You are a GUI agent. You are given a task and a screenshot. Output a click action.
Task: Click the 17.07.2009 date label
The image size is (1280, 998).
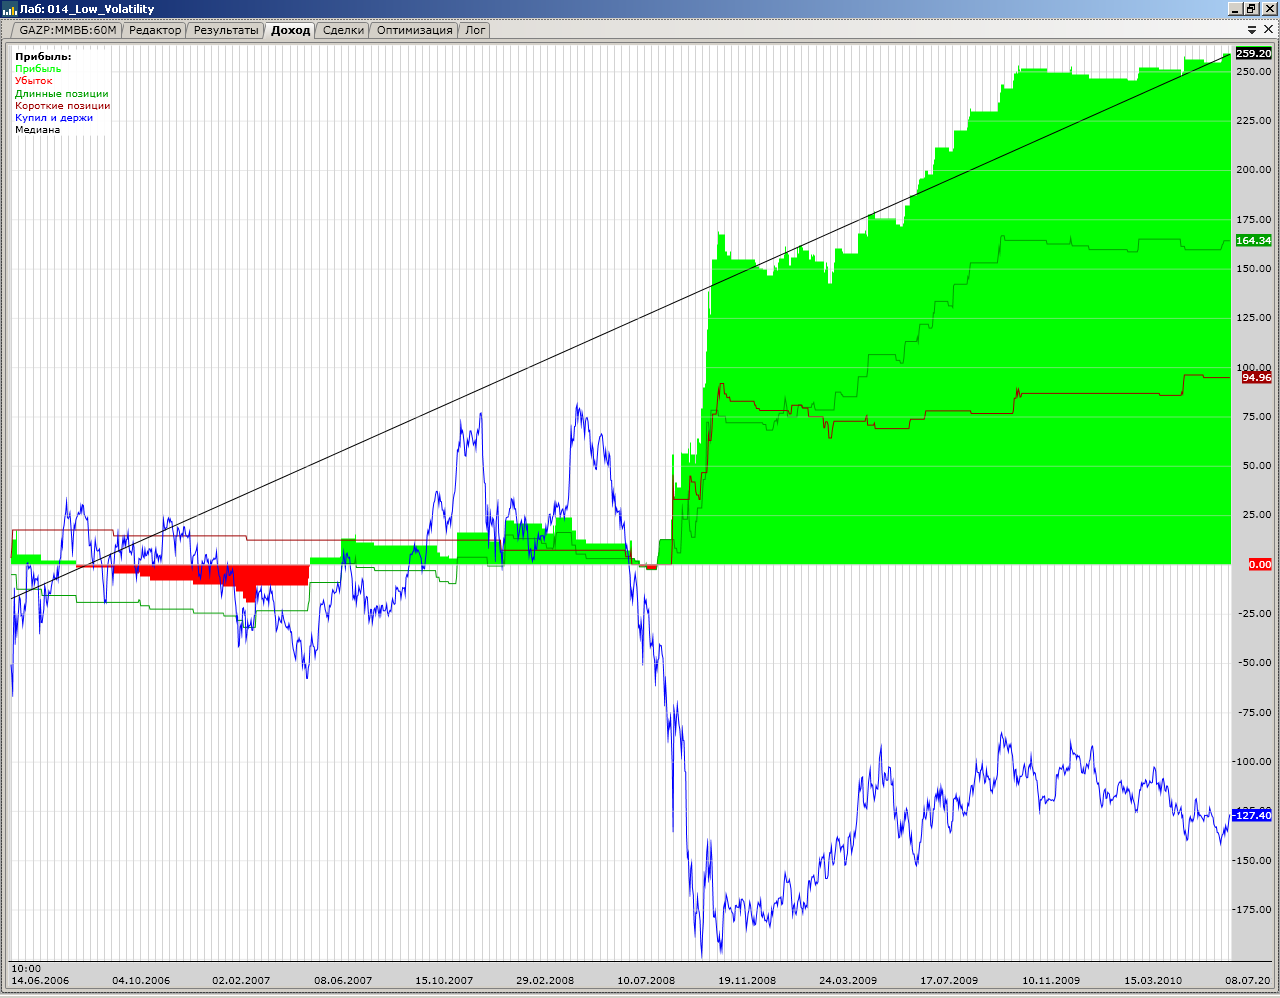click(x=949, y=981)
